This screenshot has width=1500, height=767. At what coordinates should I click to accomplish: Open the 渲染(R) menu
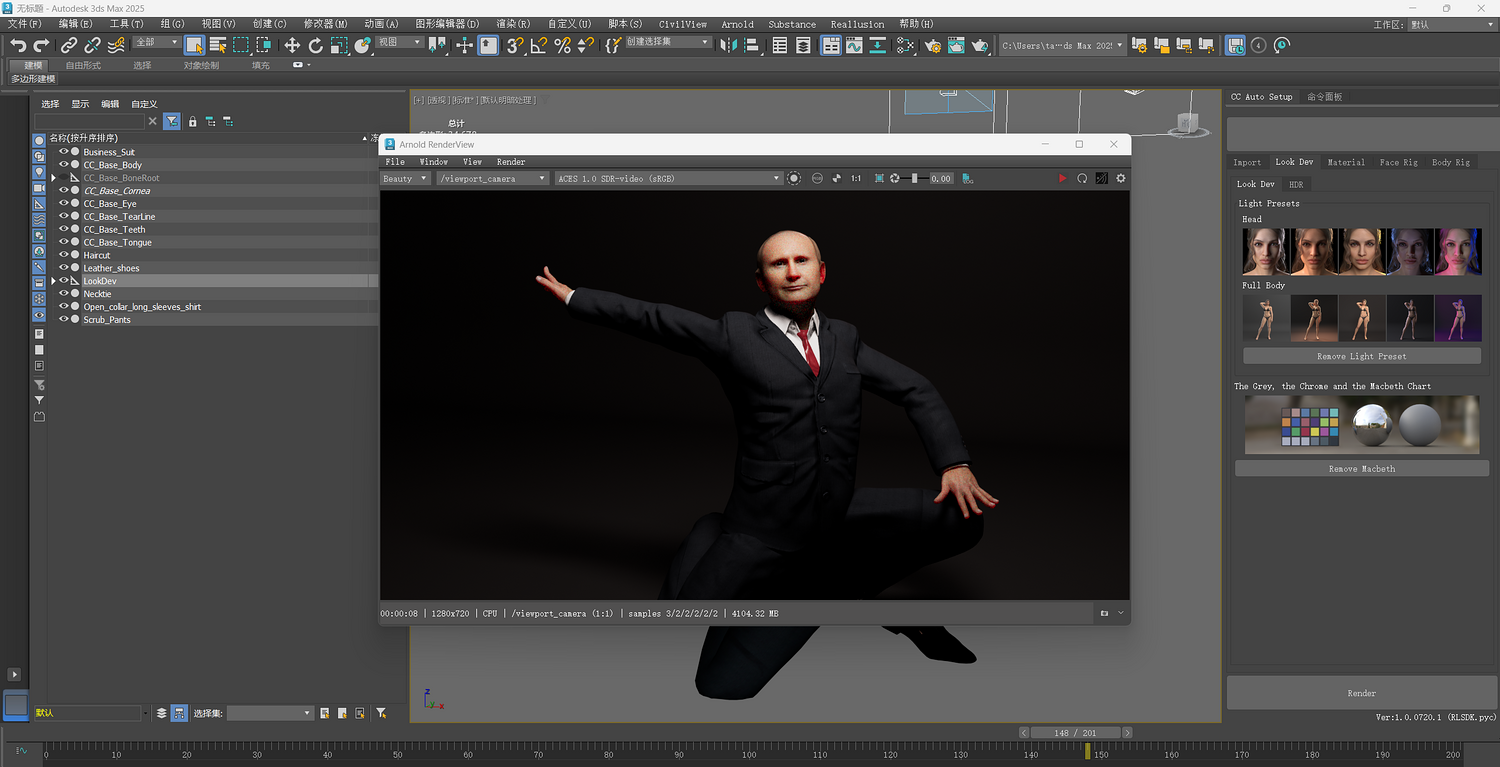[x=513, y=24]
